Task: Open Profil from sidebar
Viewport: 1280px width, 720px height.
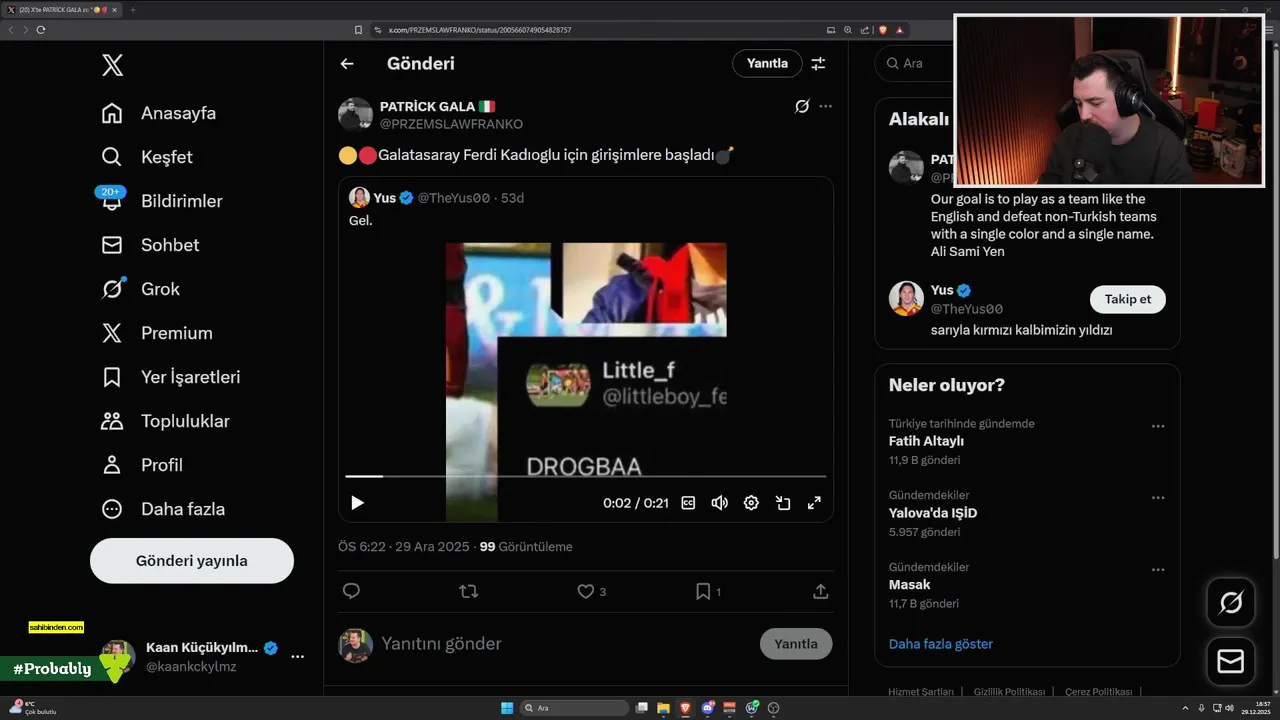Action: 142,465
